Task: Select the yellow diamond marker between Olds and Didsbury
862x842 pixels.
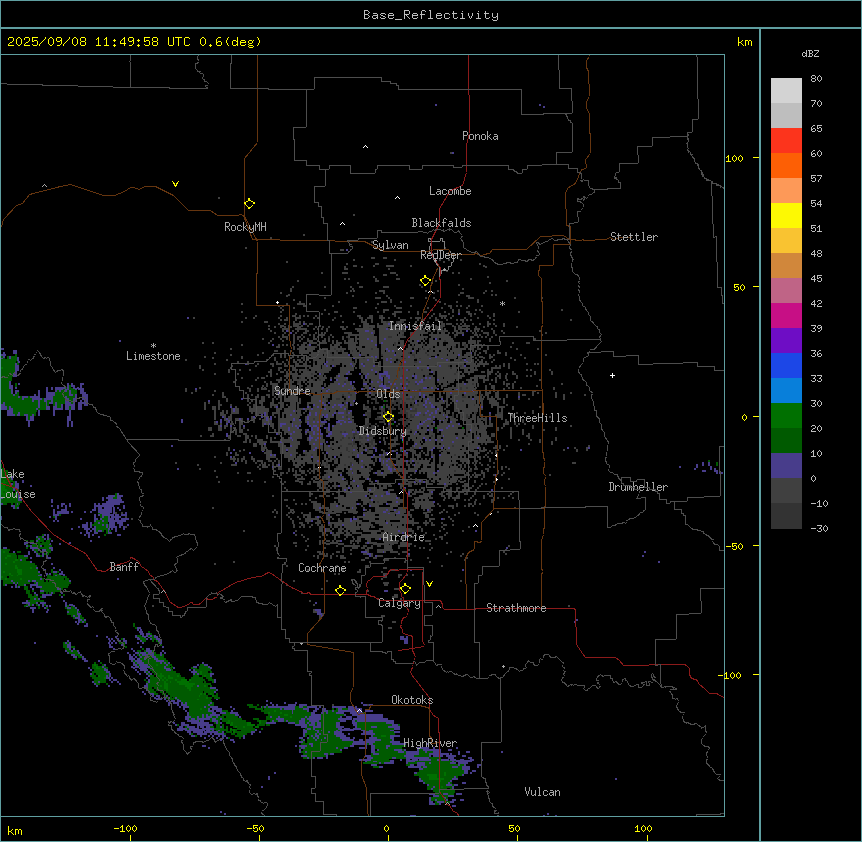Action: click(x=388, y=417)
